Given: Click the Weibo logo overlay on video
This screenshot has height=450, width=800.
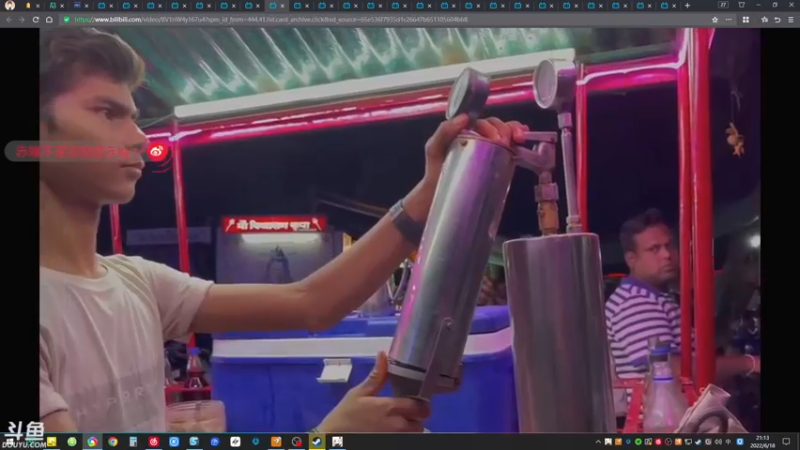Looking at the screenshot, I should 157,152.
